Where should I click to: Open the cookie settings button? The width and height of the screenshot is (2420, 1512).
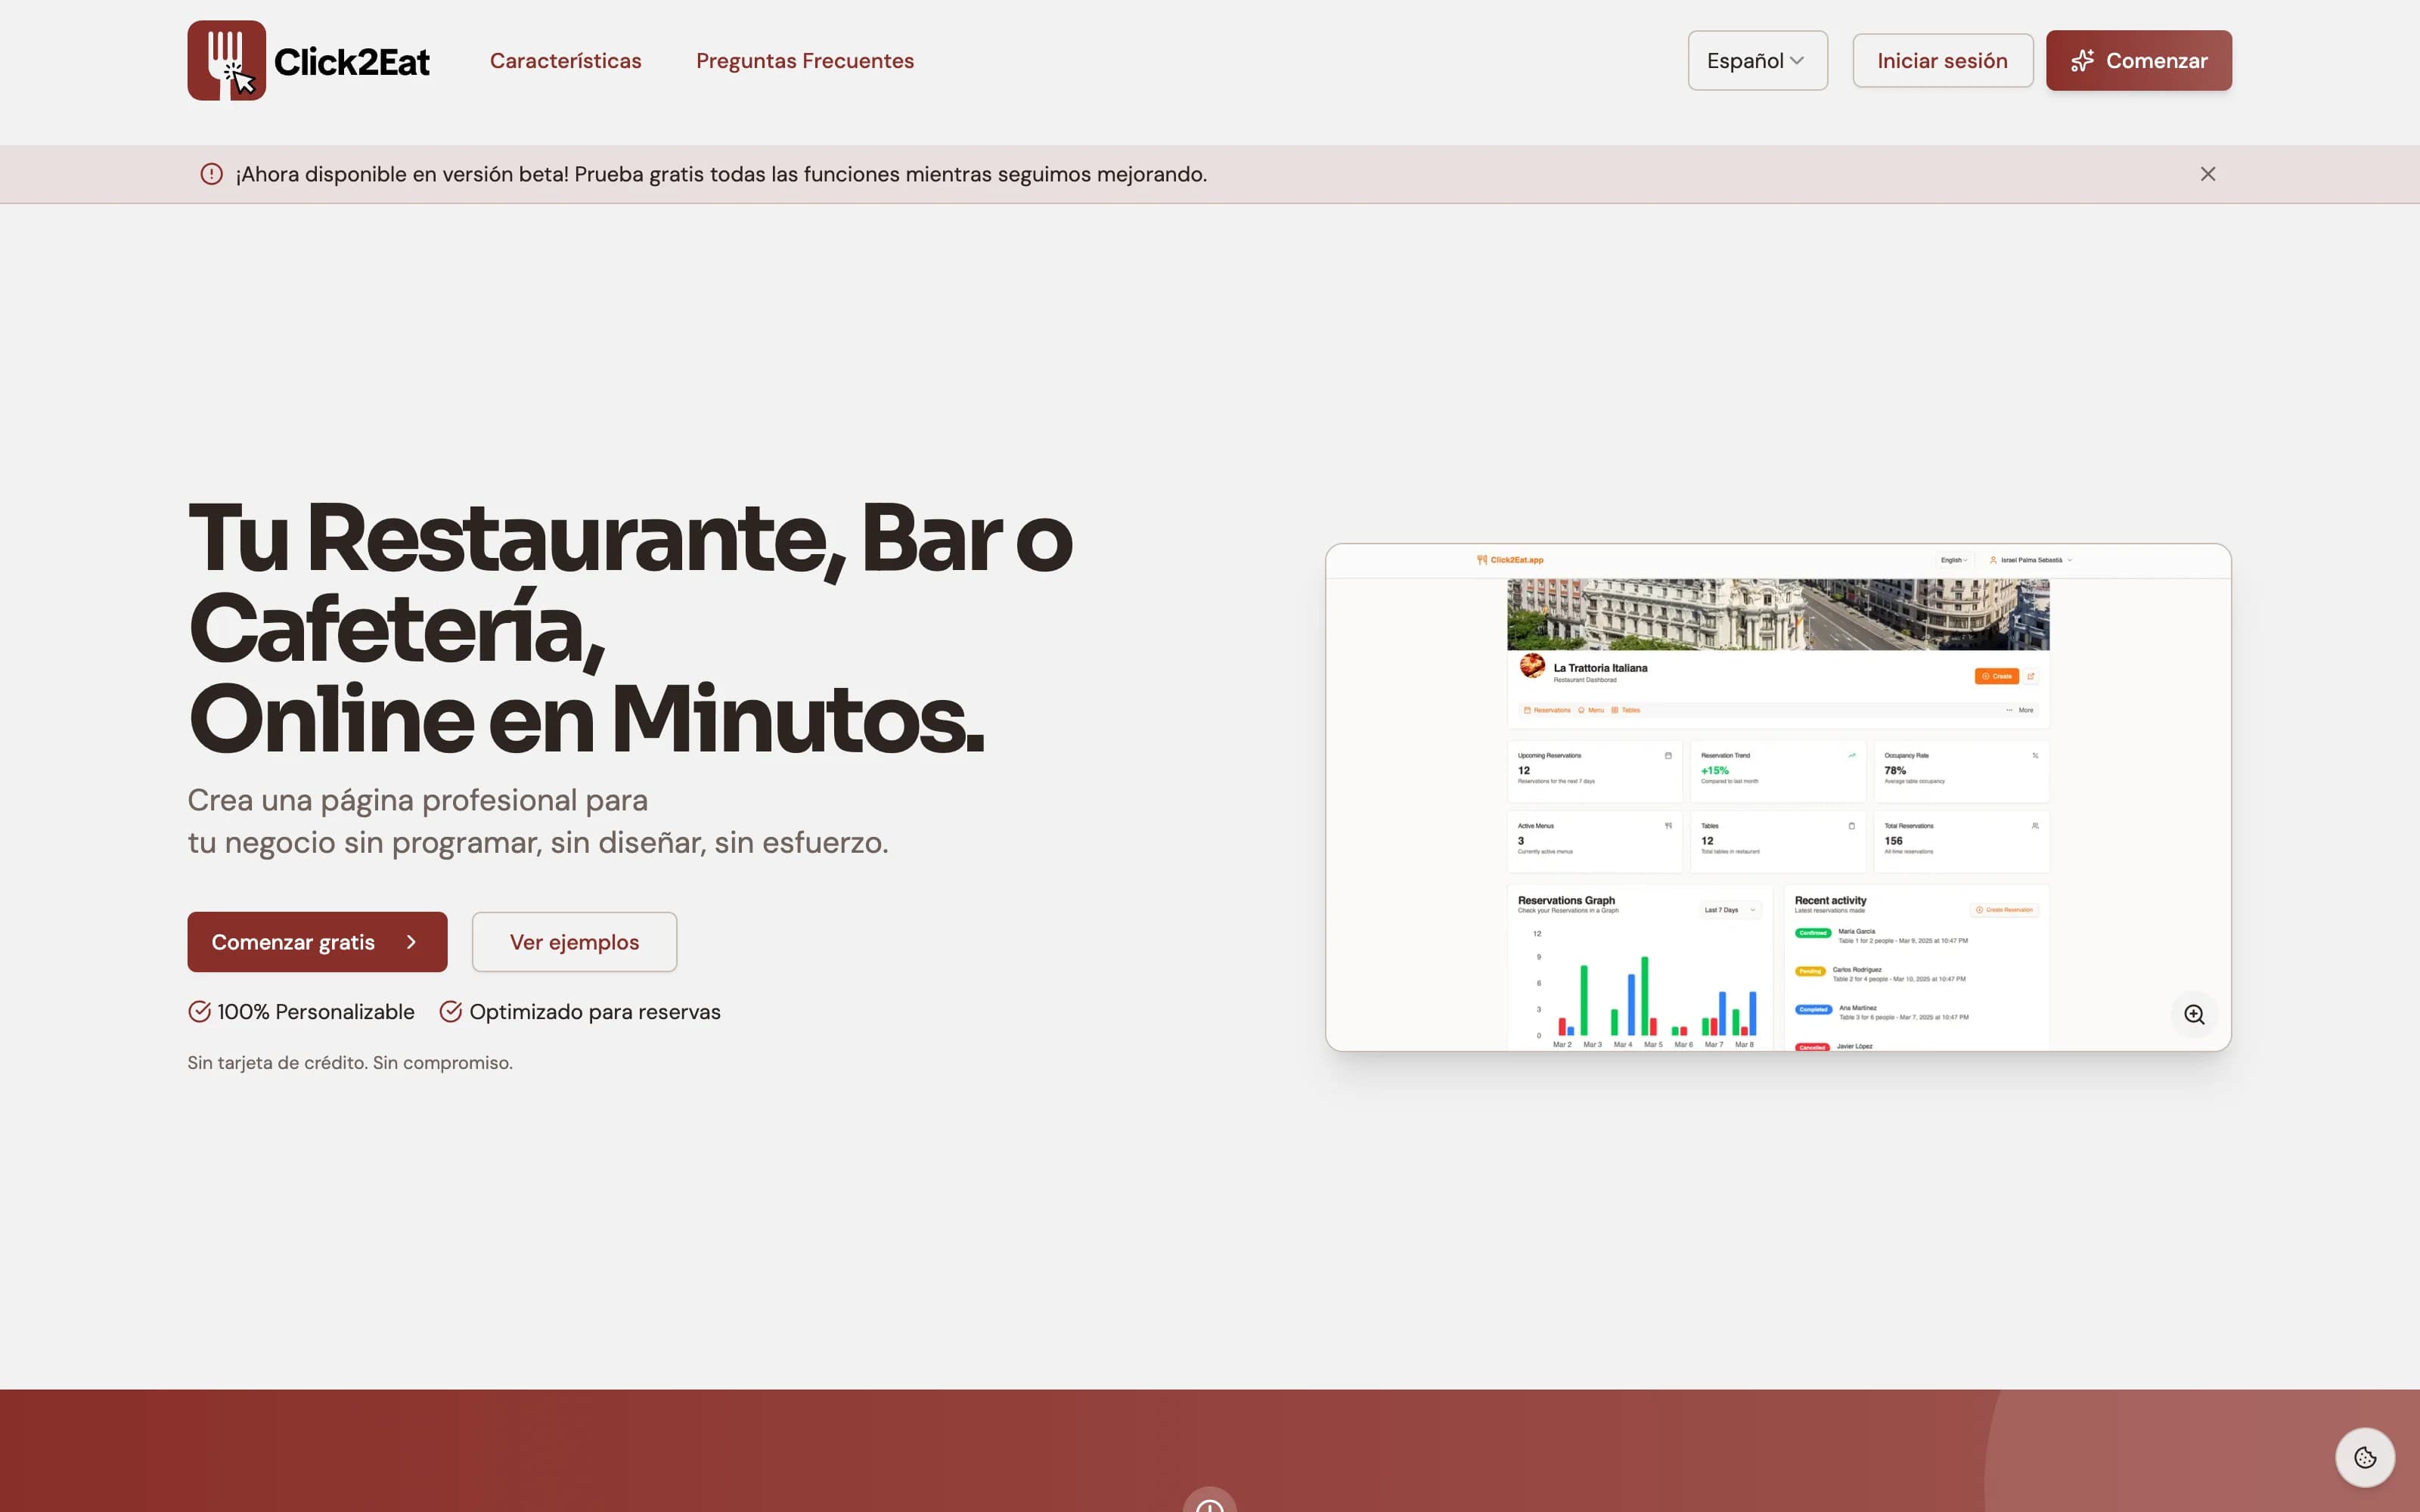click(2364, 1458)
